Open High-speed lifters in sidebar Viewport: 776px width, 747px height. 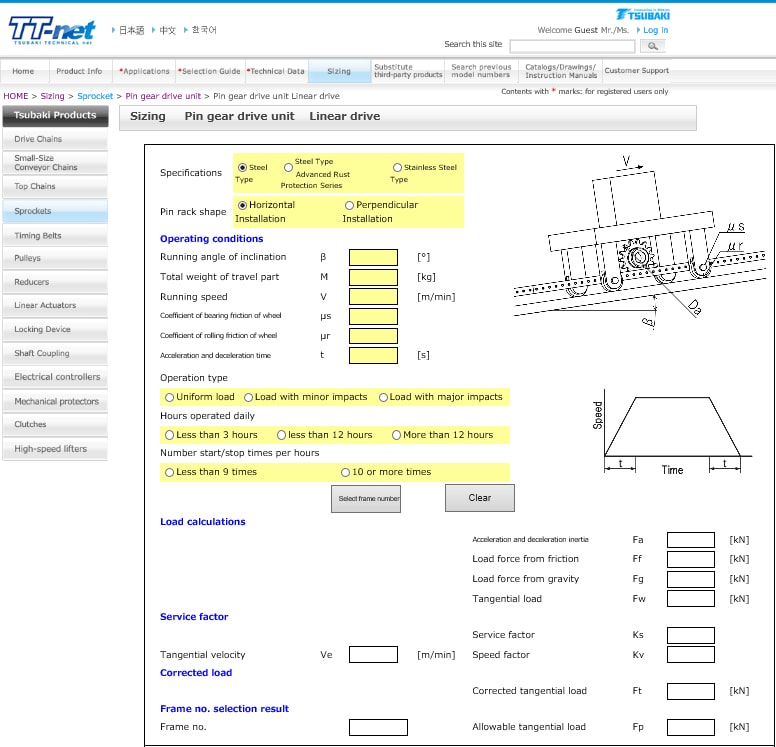pyautogui.click(x=55, y=449)
